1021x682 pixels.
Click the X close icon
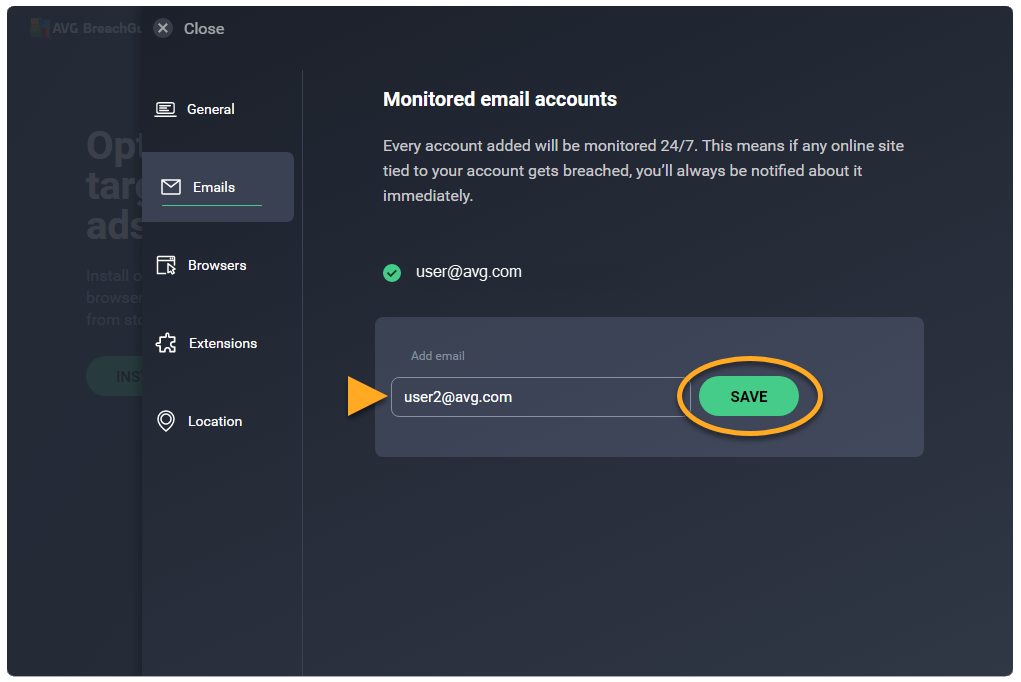tap(163, 28)
